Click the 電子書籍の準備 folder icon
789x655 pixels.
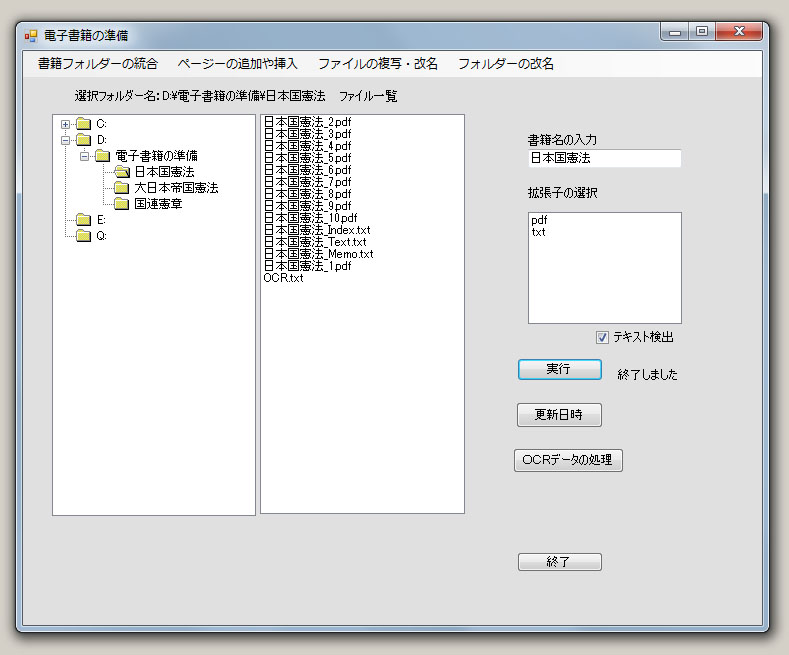pos(102,156)
